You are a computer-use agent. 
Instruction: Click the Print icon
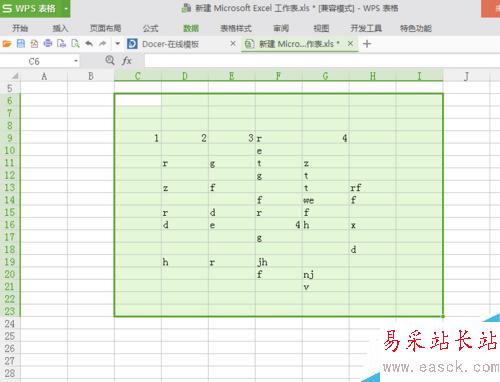[x=48, y=44]
